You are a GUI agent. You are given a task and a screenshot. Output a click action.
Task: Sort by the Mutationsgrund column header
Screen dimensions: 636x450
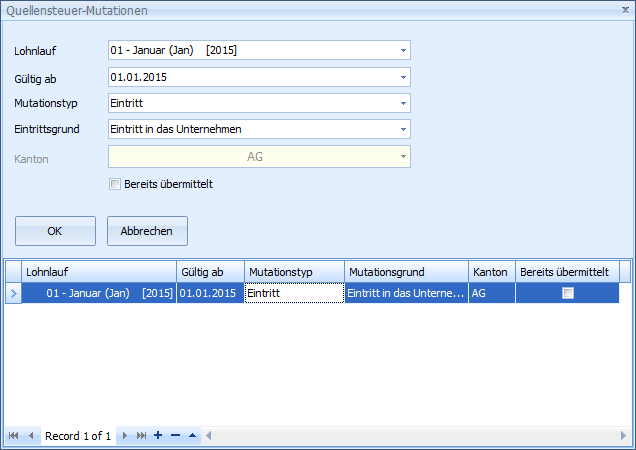pyautogui.click(x=406, y=272)
